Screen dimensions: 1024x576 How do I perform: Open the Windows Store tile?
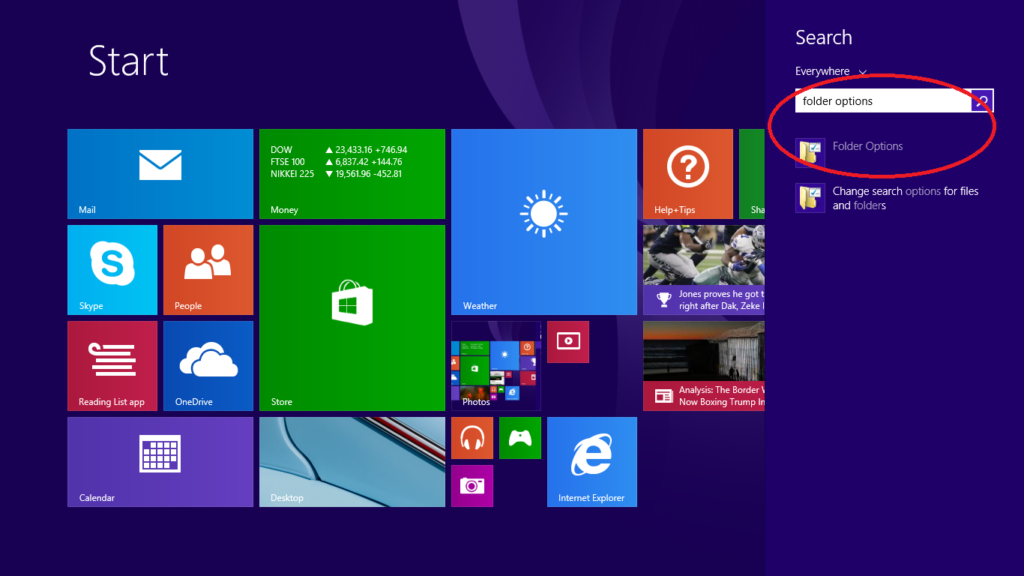[352, 318]
